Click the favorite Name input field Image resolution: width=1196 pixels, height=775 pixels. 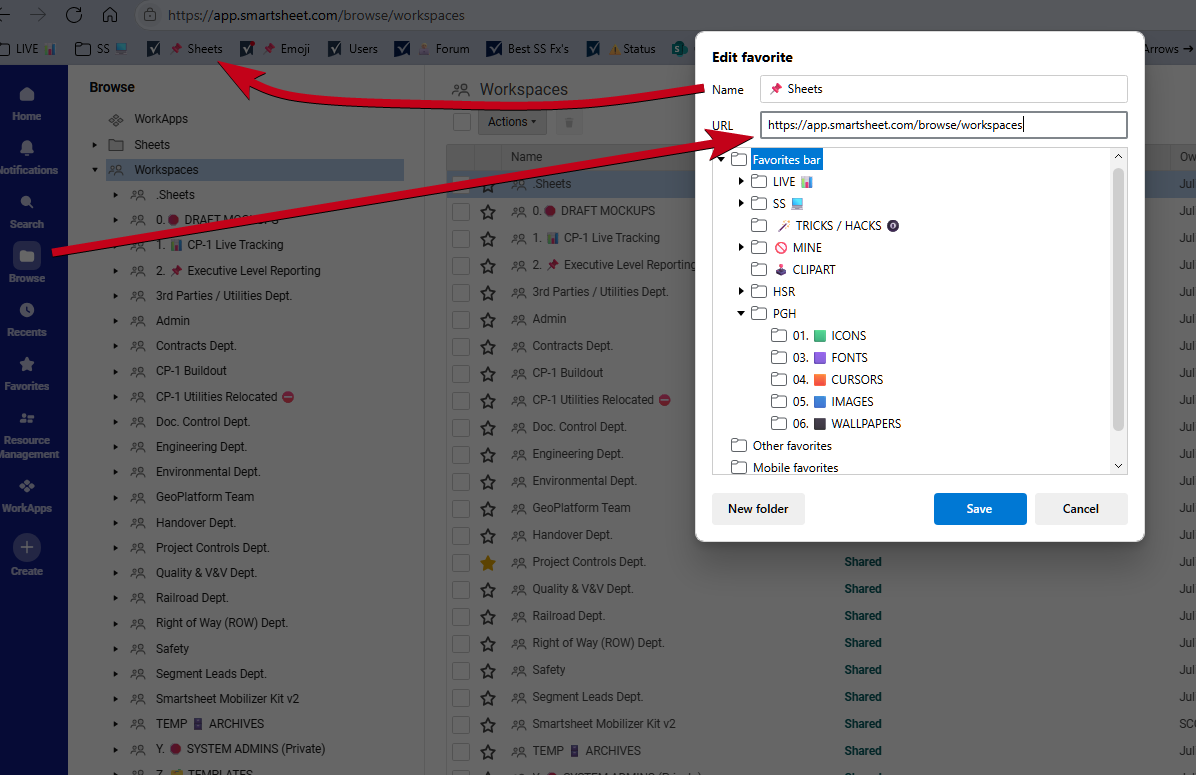point(944,89)
